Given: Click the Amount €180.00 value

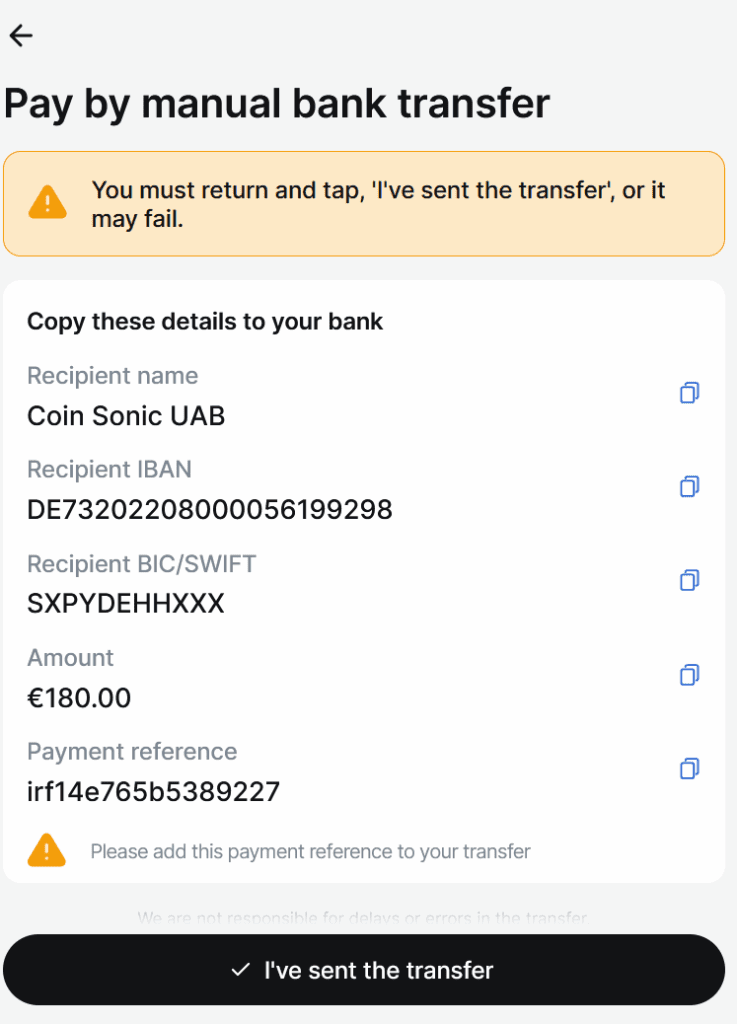Looking at the screenshot, I should [x=79, y=698].
